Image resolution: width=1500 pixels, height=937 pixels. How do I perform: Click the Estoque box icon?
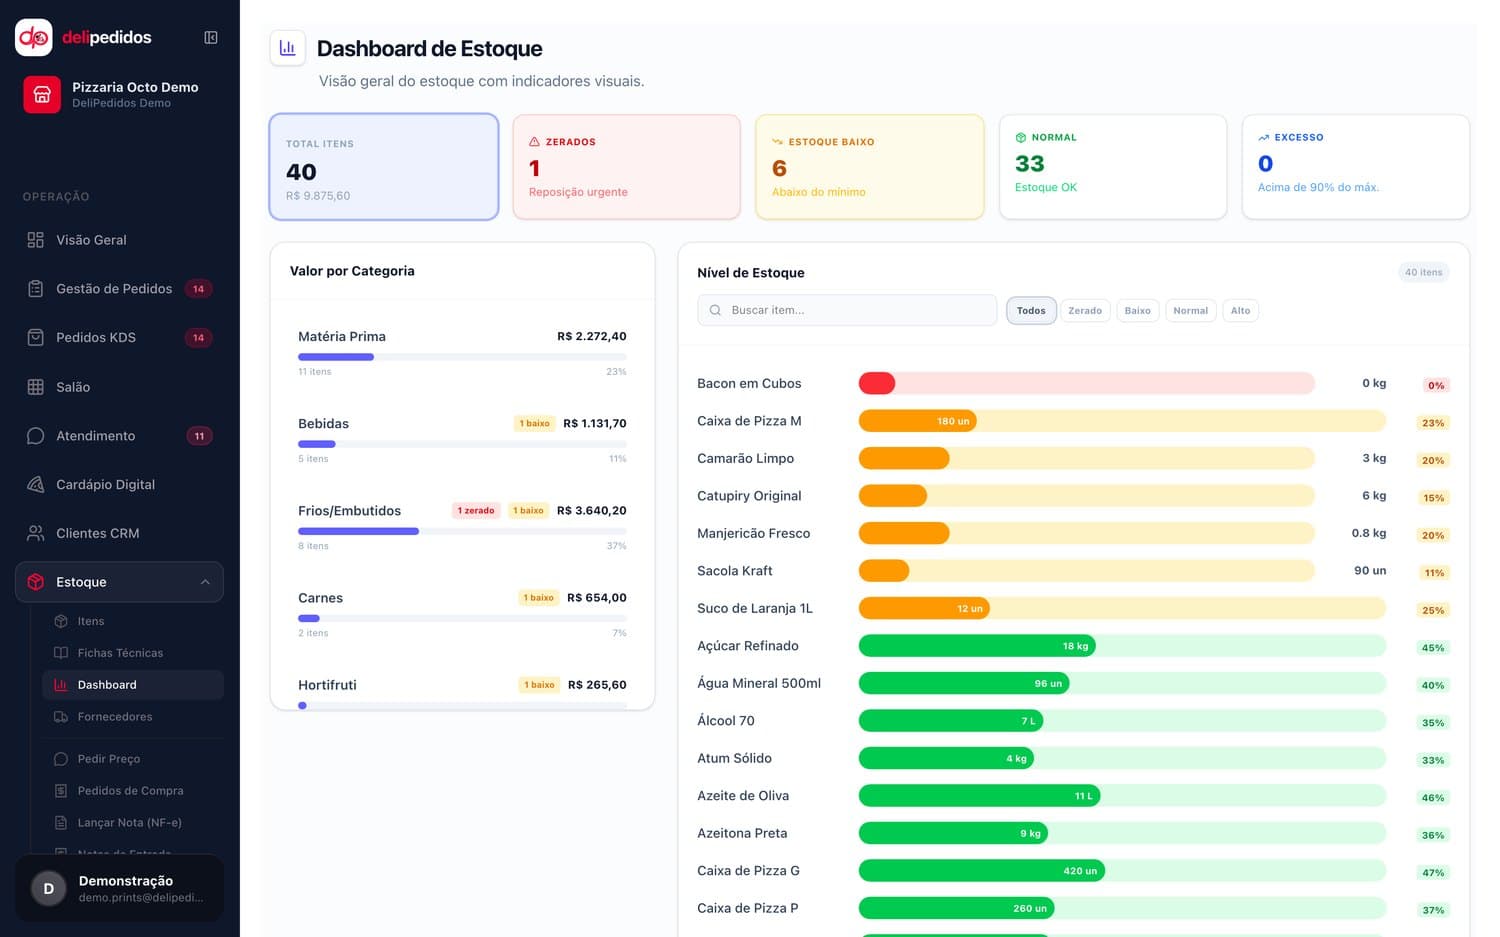click(x=36, y=582)
